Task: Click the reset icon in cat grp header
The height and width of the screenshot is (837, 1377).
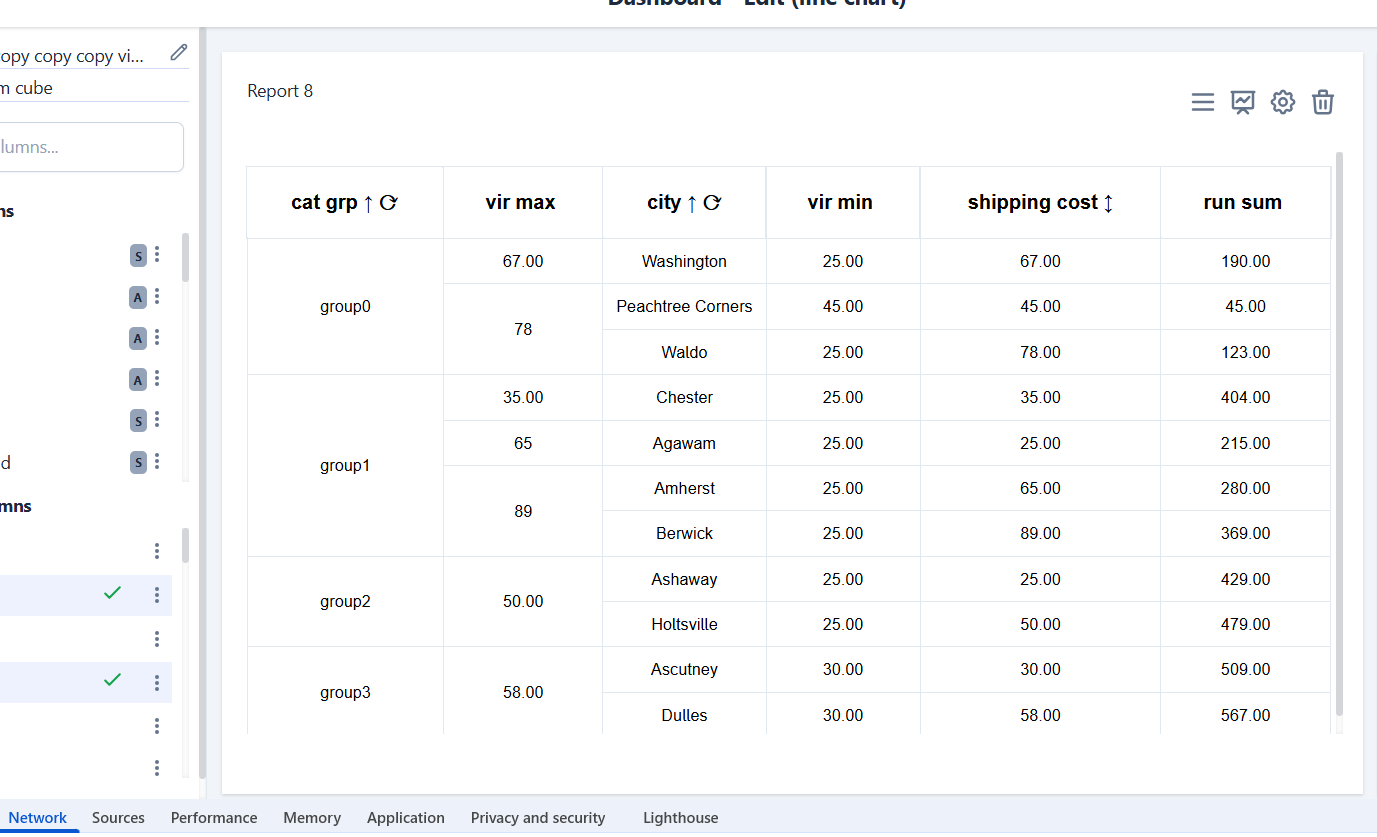Action: 389,203
